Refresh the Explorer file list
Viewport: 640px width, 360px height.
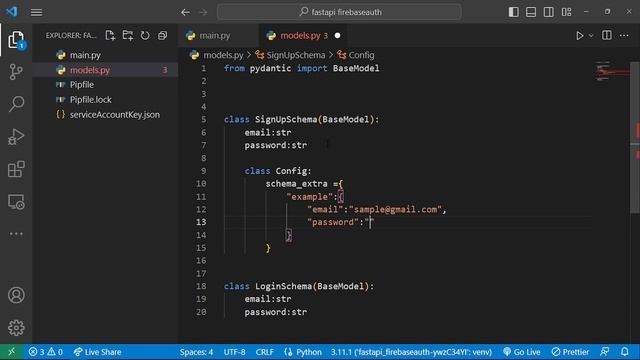coord(145,36)
